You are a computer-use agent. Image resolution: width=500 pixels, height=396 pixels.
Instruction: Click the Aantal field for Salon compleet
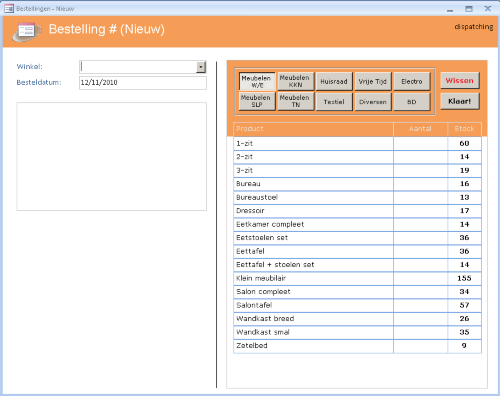(420, 292)
